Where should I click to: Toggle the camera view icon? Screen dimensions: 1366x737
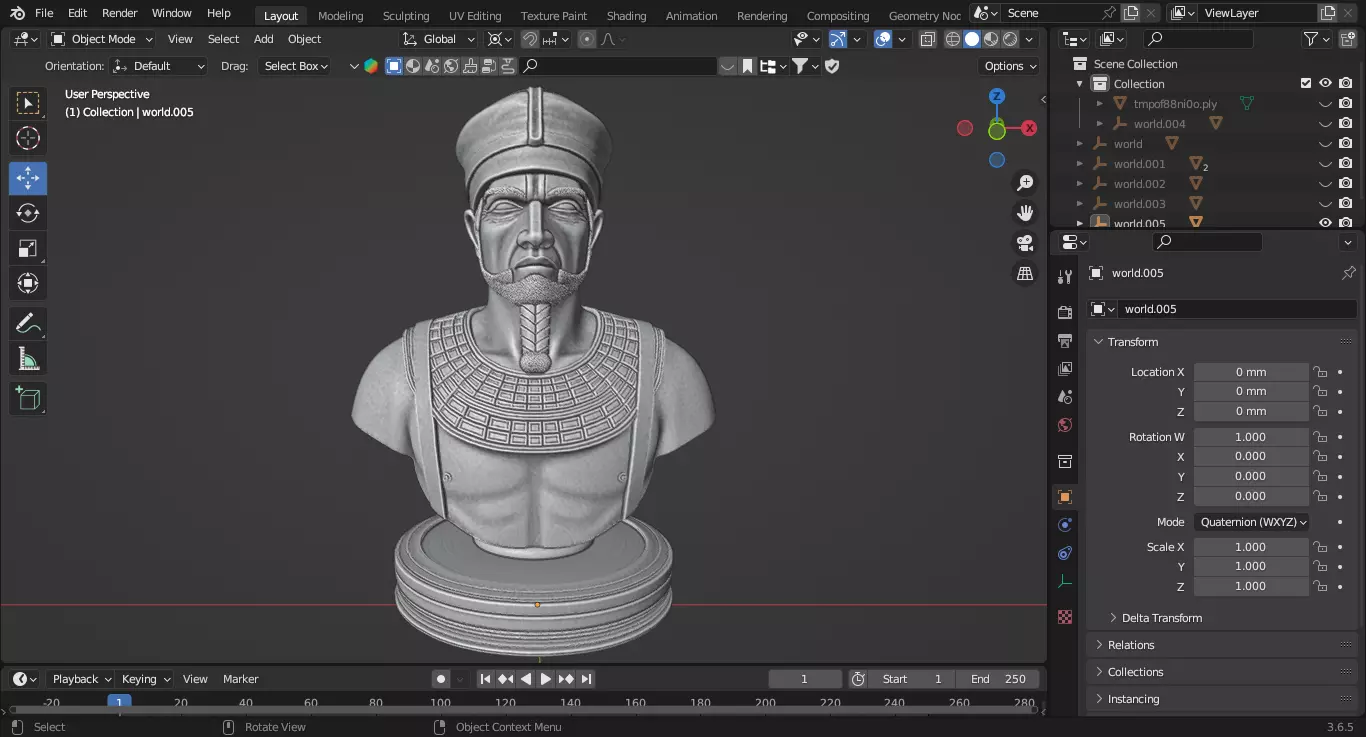click(x=1025, y=243)
